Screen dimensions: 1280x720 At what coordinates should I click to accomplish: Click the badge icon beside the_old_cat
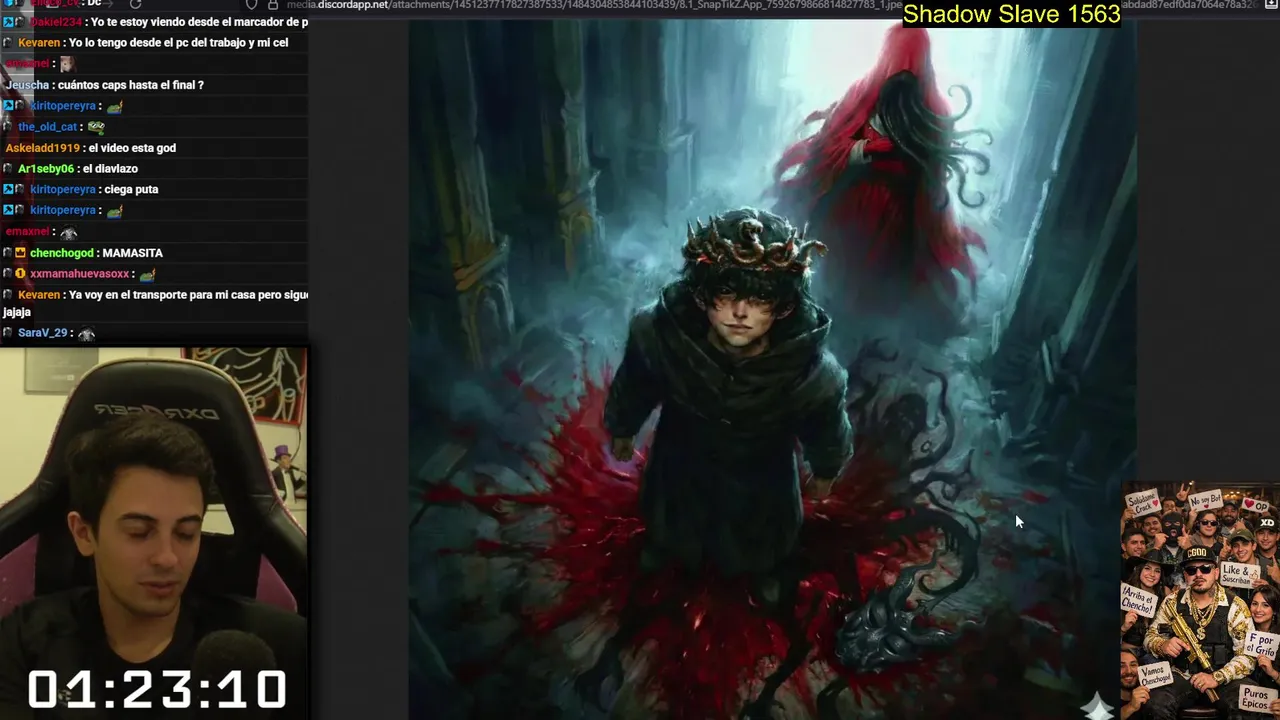click(x=8, y=127)
